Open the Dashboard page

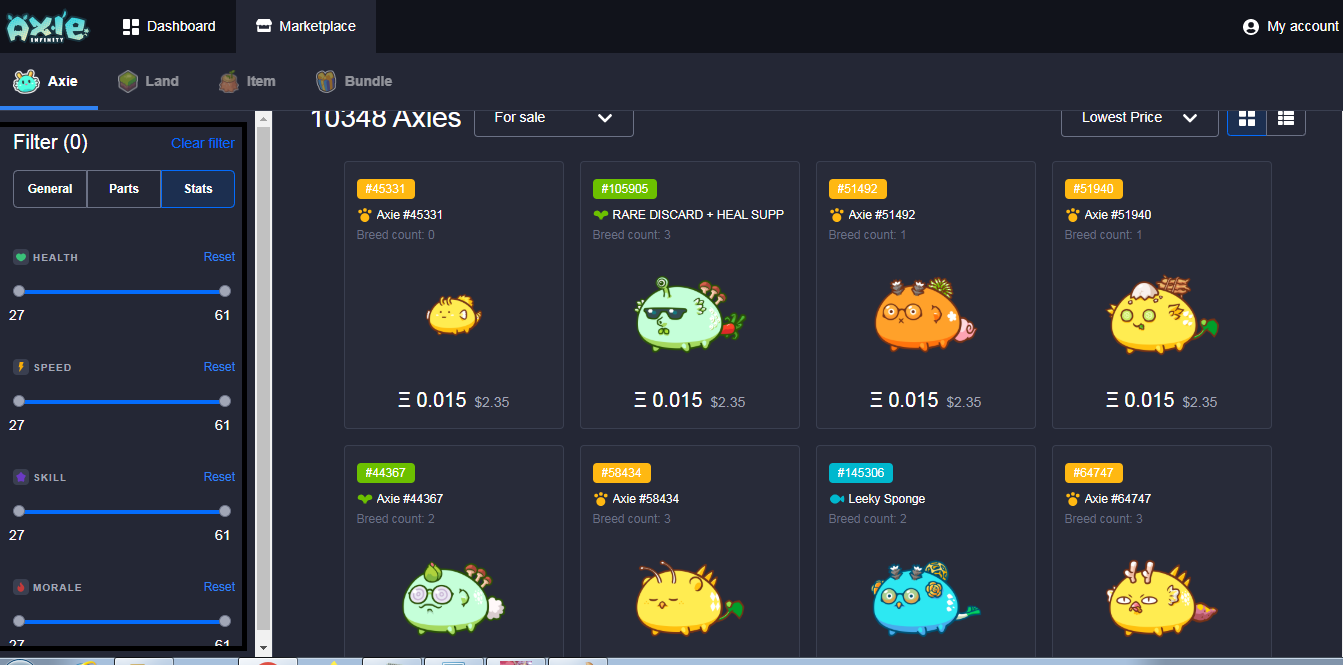(x=168, y=26)
